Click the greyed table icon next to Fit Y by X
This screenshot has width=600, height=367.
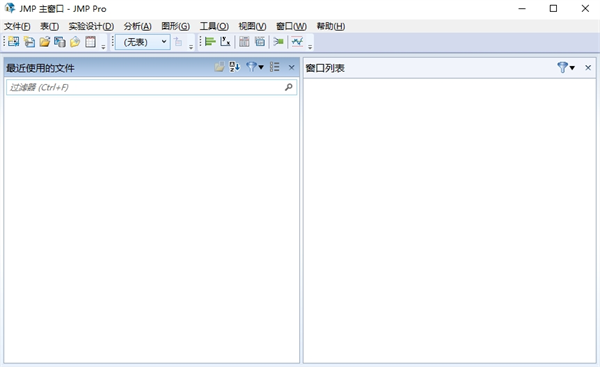point(244,41)
